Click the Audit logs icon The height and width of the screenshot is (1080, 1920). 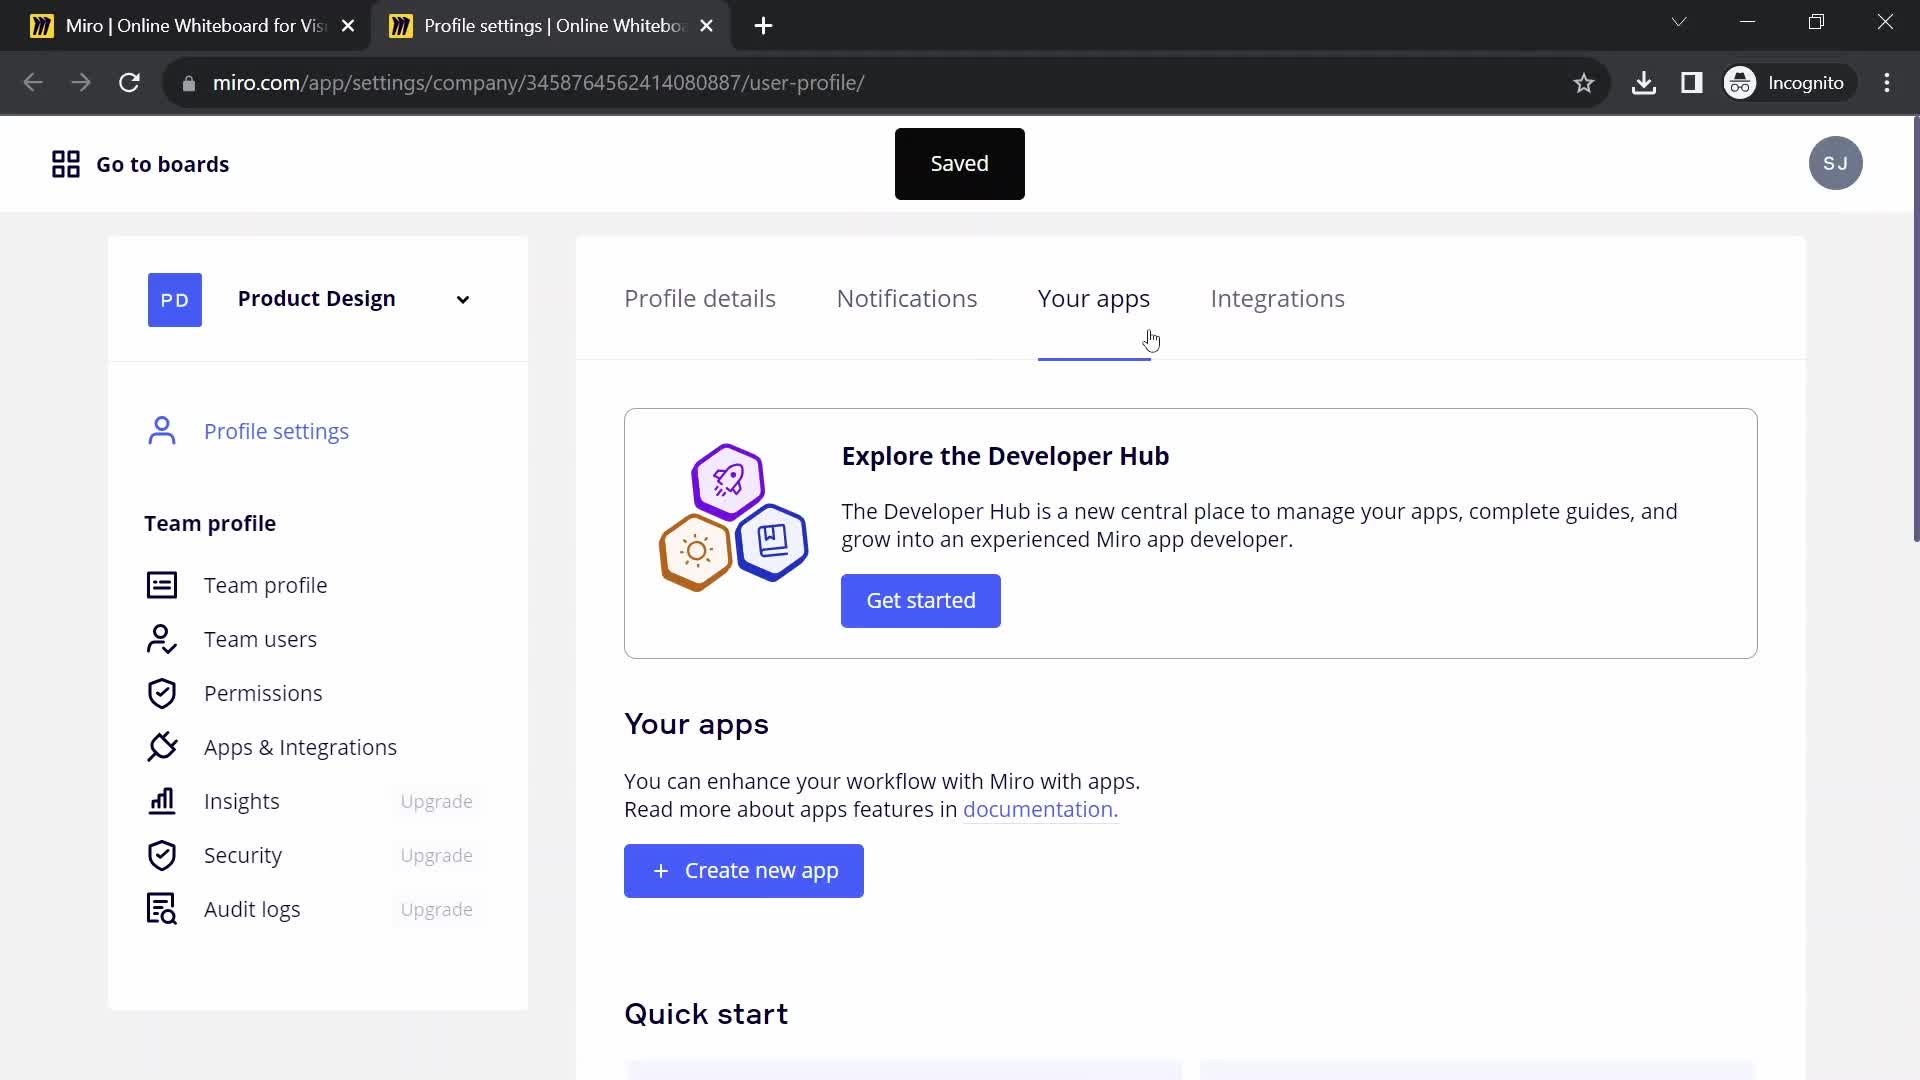(x=162, y=909)
